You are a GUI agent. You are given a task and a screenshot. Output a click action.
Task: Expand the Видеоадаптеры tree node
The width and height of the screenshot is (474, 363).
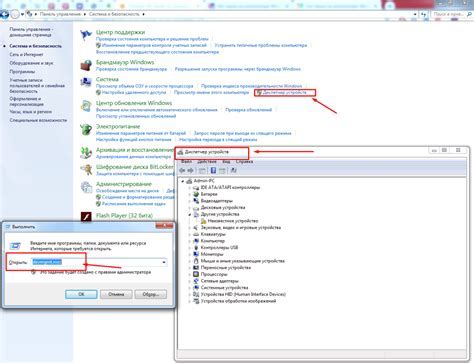coord(190,201)
